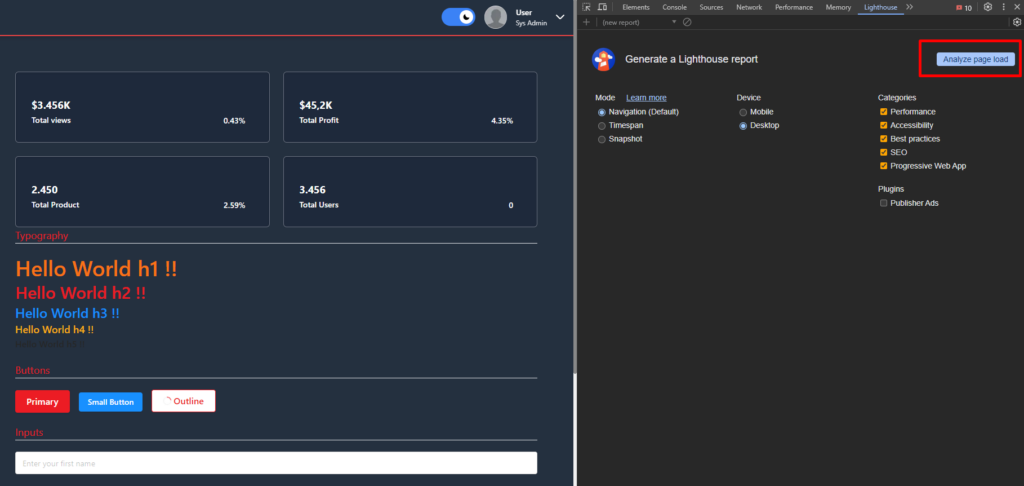Click the inspect element picker icon

pos(586,7)
